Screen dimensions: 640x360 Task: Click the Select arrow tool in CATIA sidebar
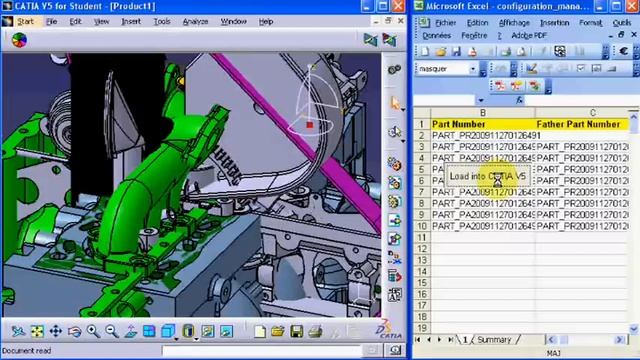pyautogui.click(x=394, y=103)
